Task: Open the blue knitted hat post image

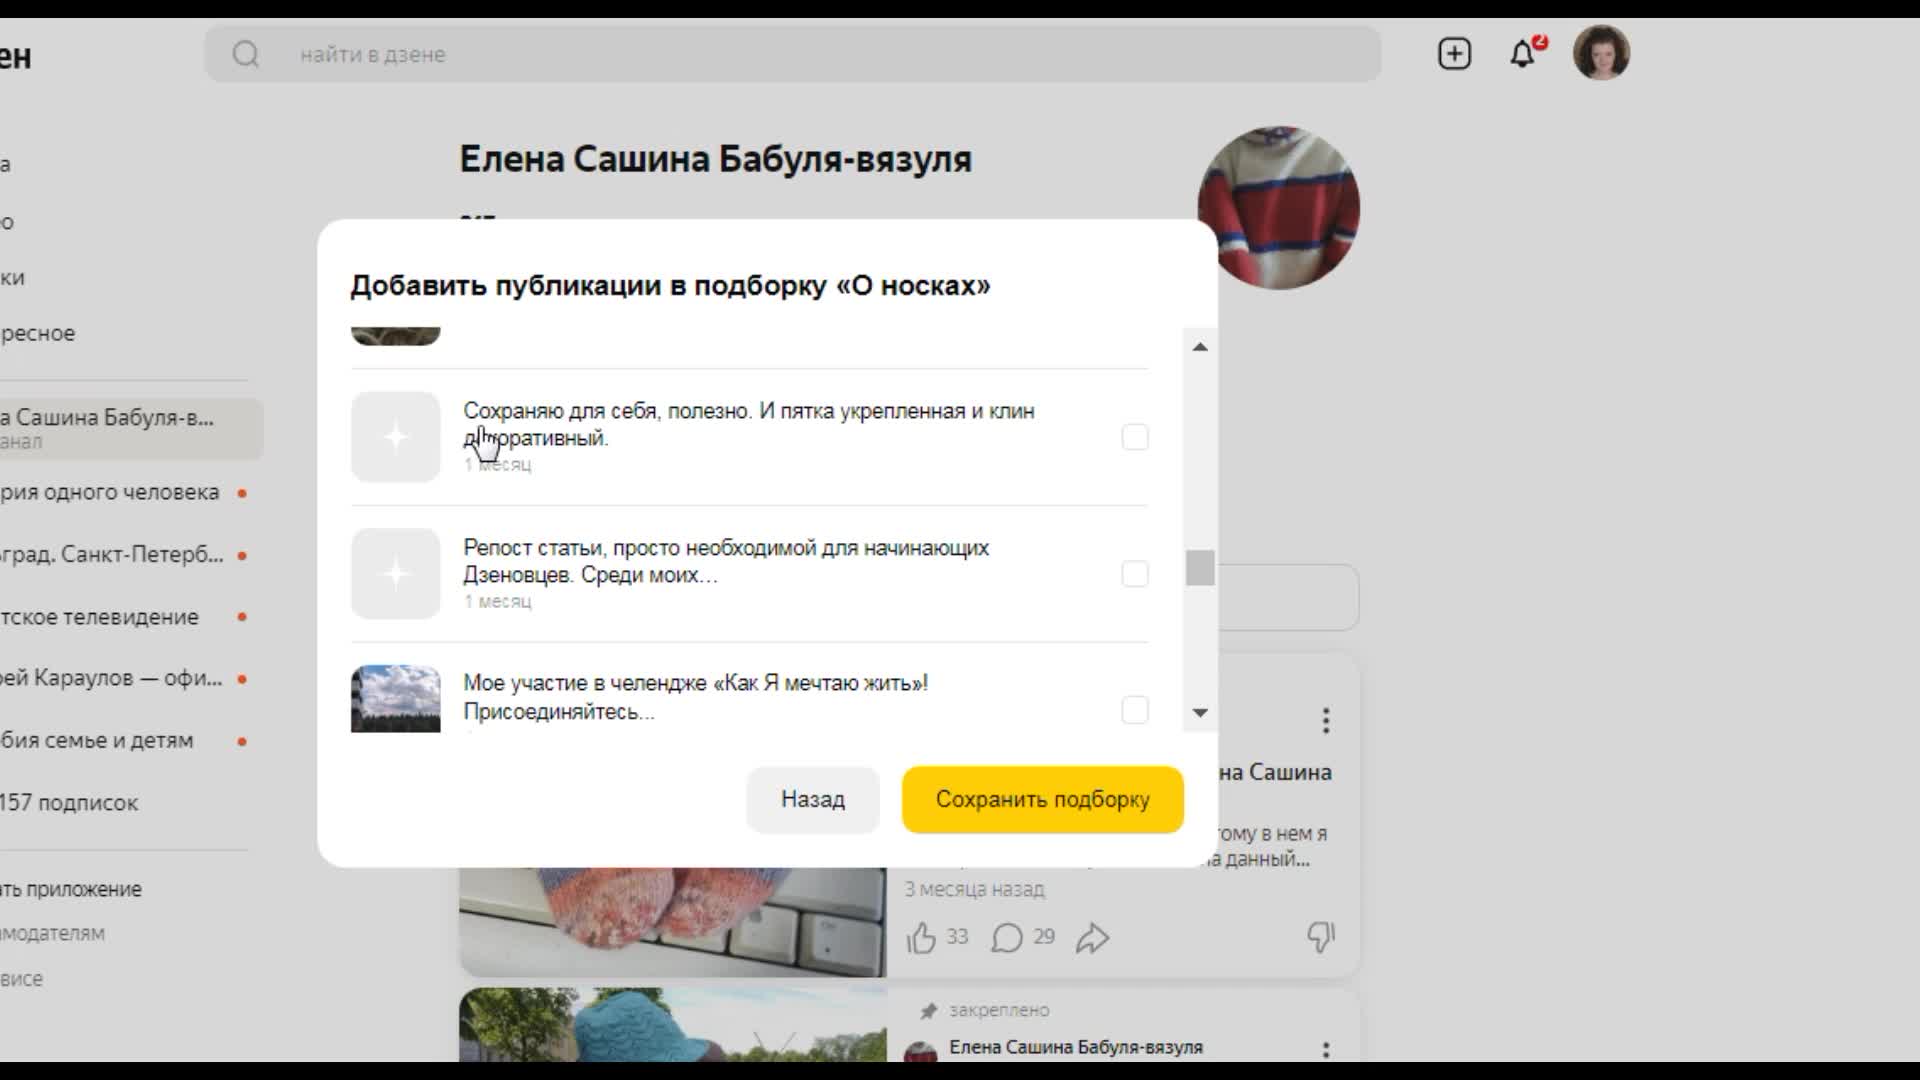Action: pyautogui.click(x=673, y=1025)
